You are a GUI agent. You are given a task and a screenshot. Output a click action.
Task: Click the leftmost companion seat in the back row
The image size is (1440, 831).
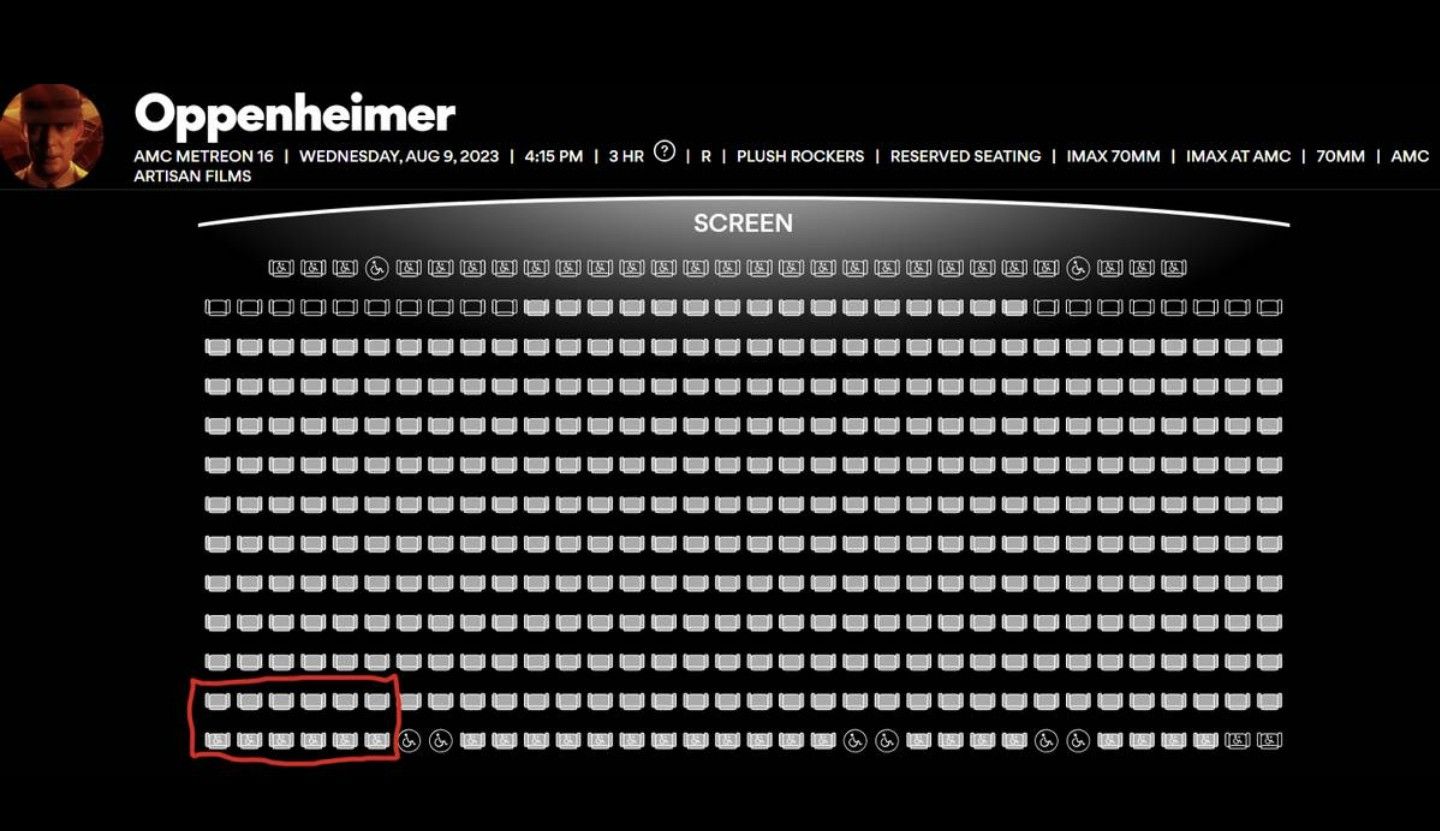(x=217, y=741)
